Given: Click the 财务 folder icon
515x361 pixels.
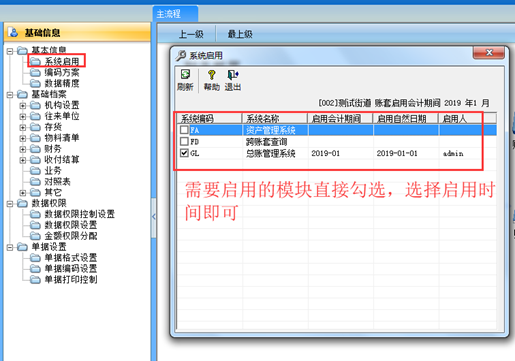Looking at the screenshot, I should 35,149.
